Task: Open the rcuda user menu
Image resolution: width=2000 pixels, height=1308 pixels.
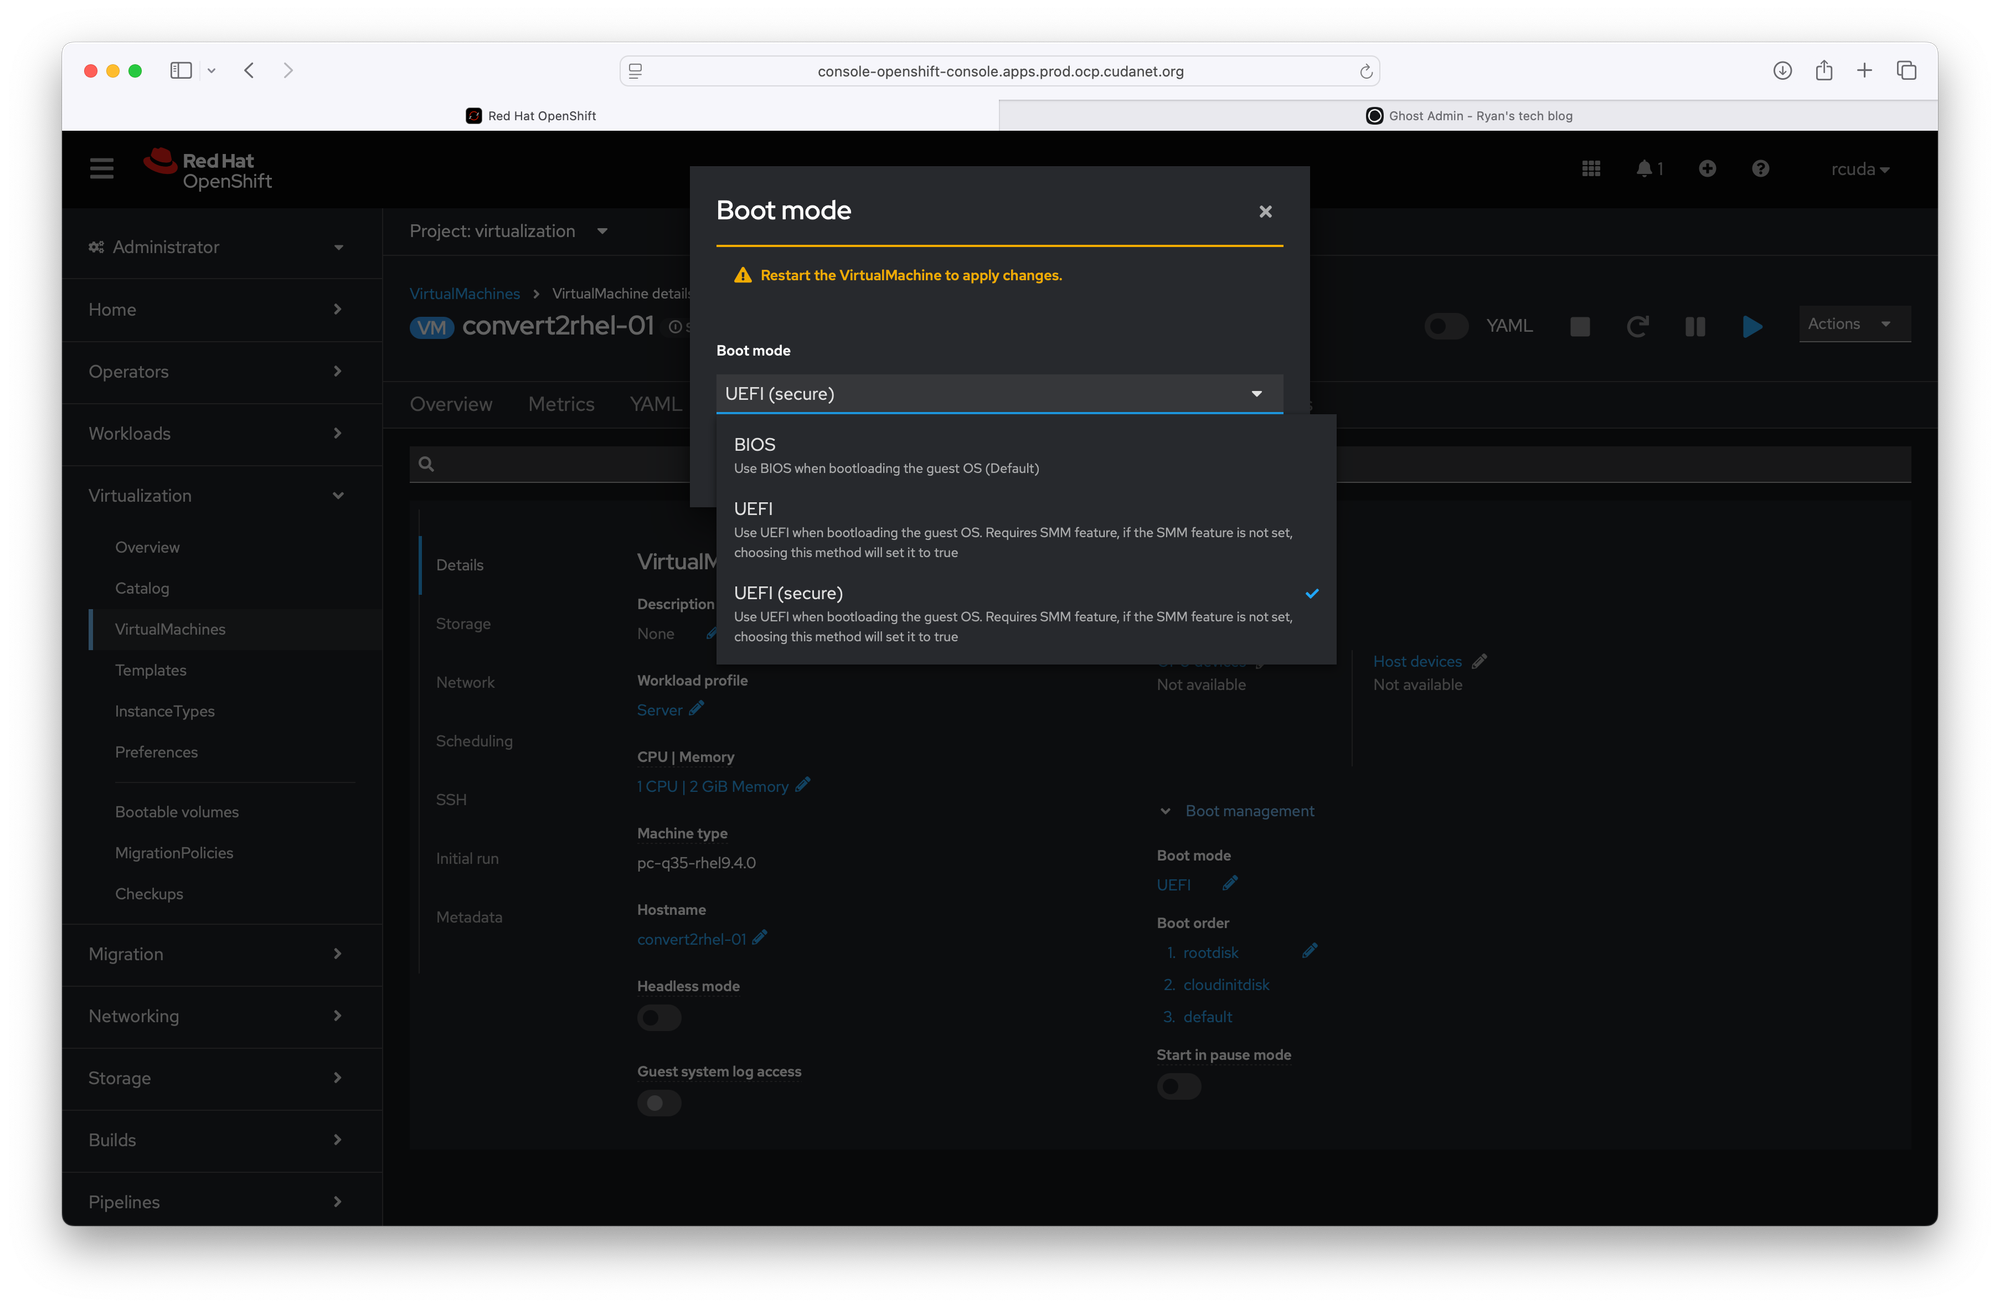Action: [x=1860, y=169]
